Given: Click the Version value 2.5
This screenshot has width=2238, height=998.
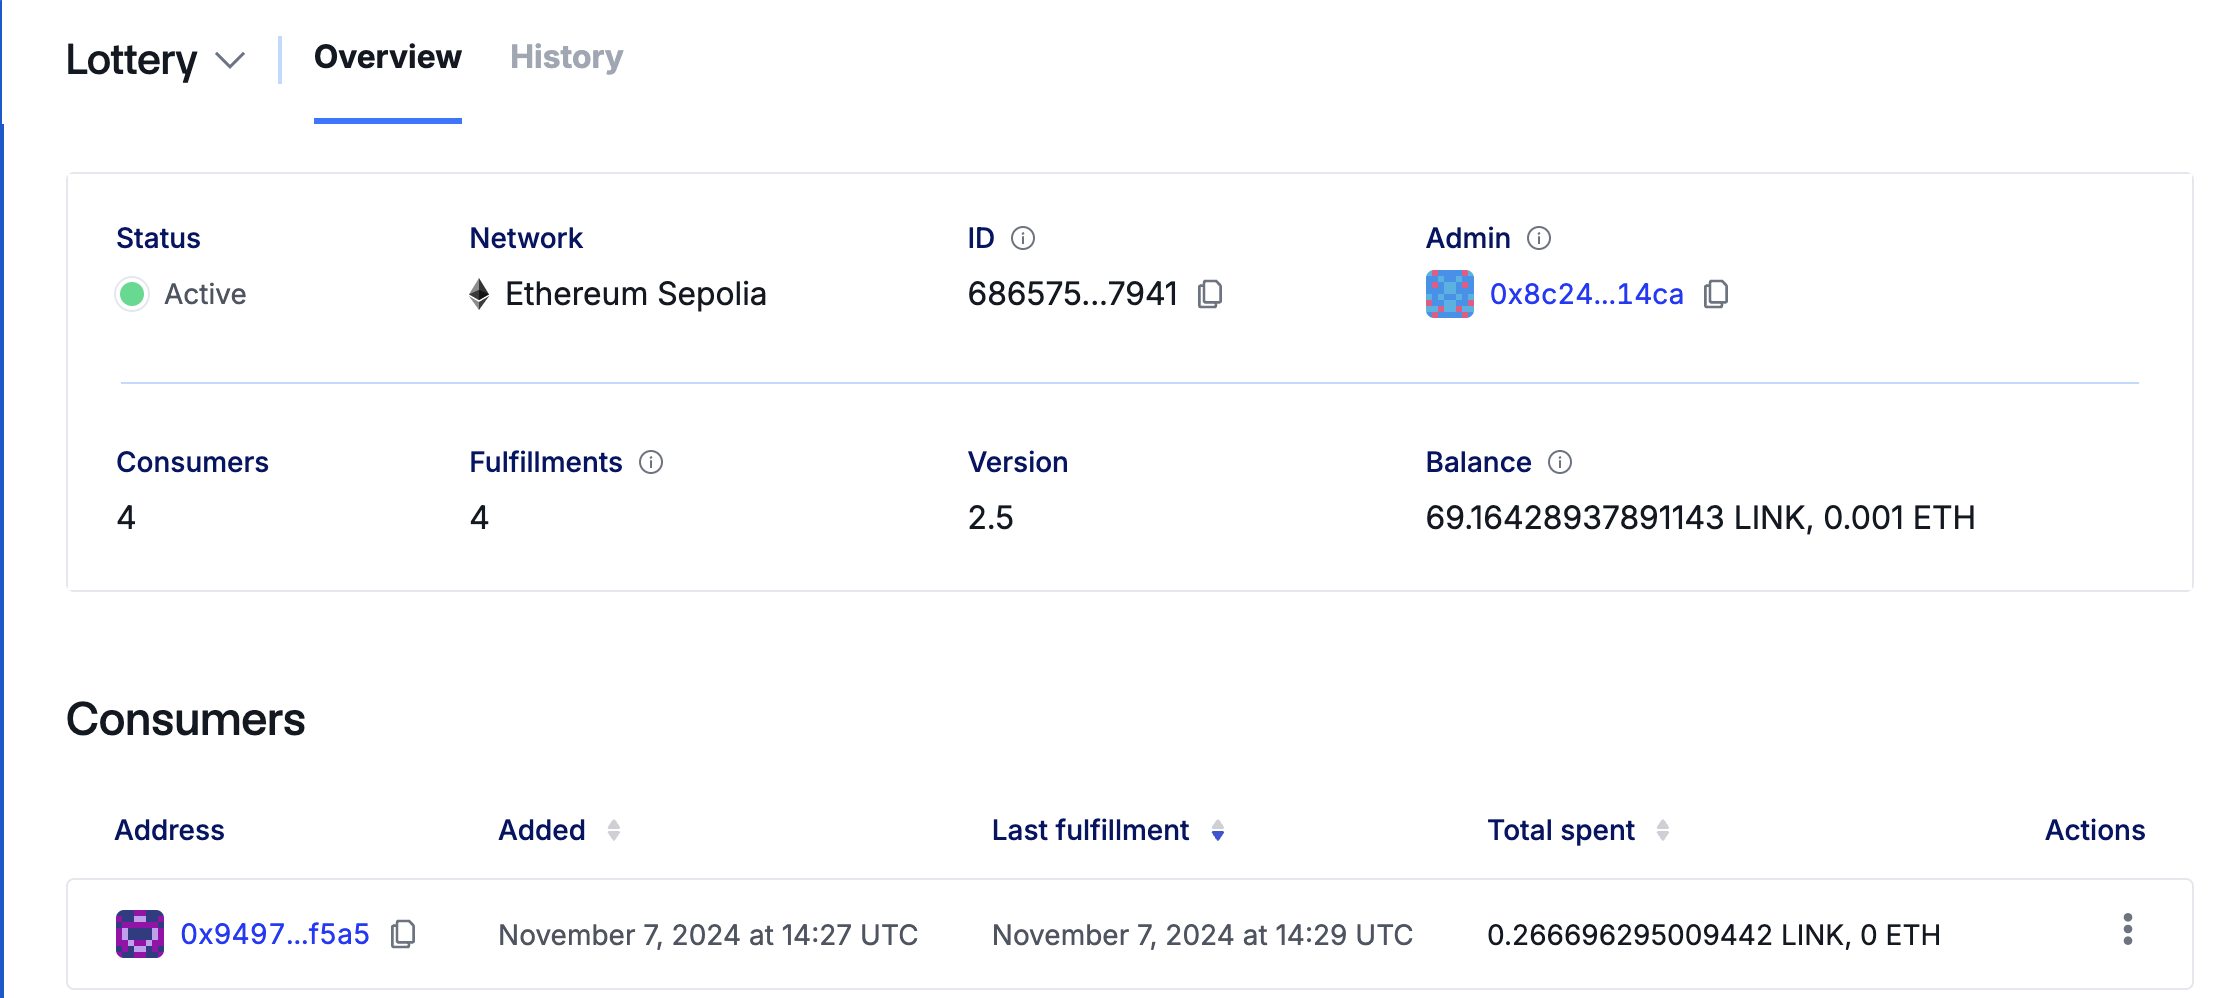Looking at the screenshot, I should pos(990,518).
